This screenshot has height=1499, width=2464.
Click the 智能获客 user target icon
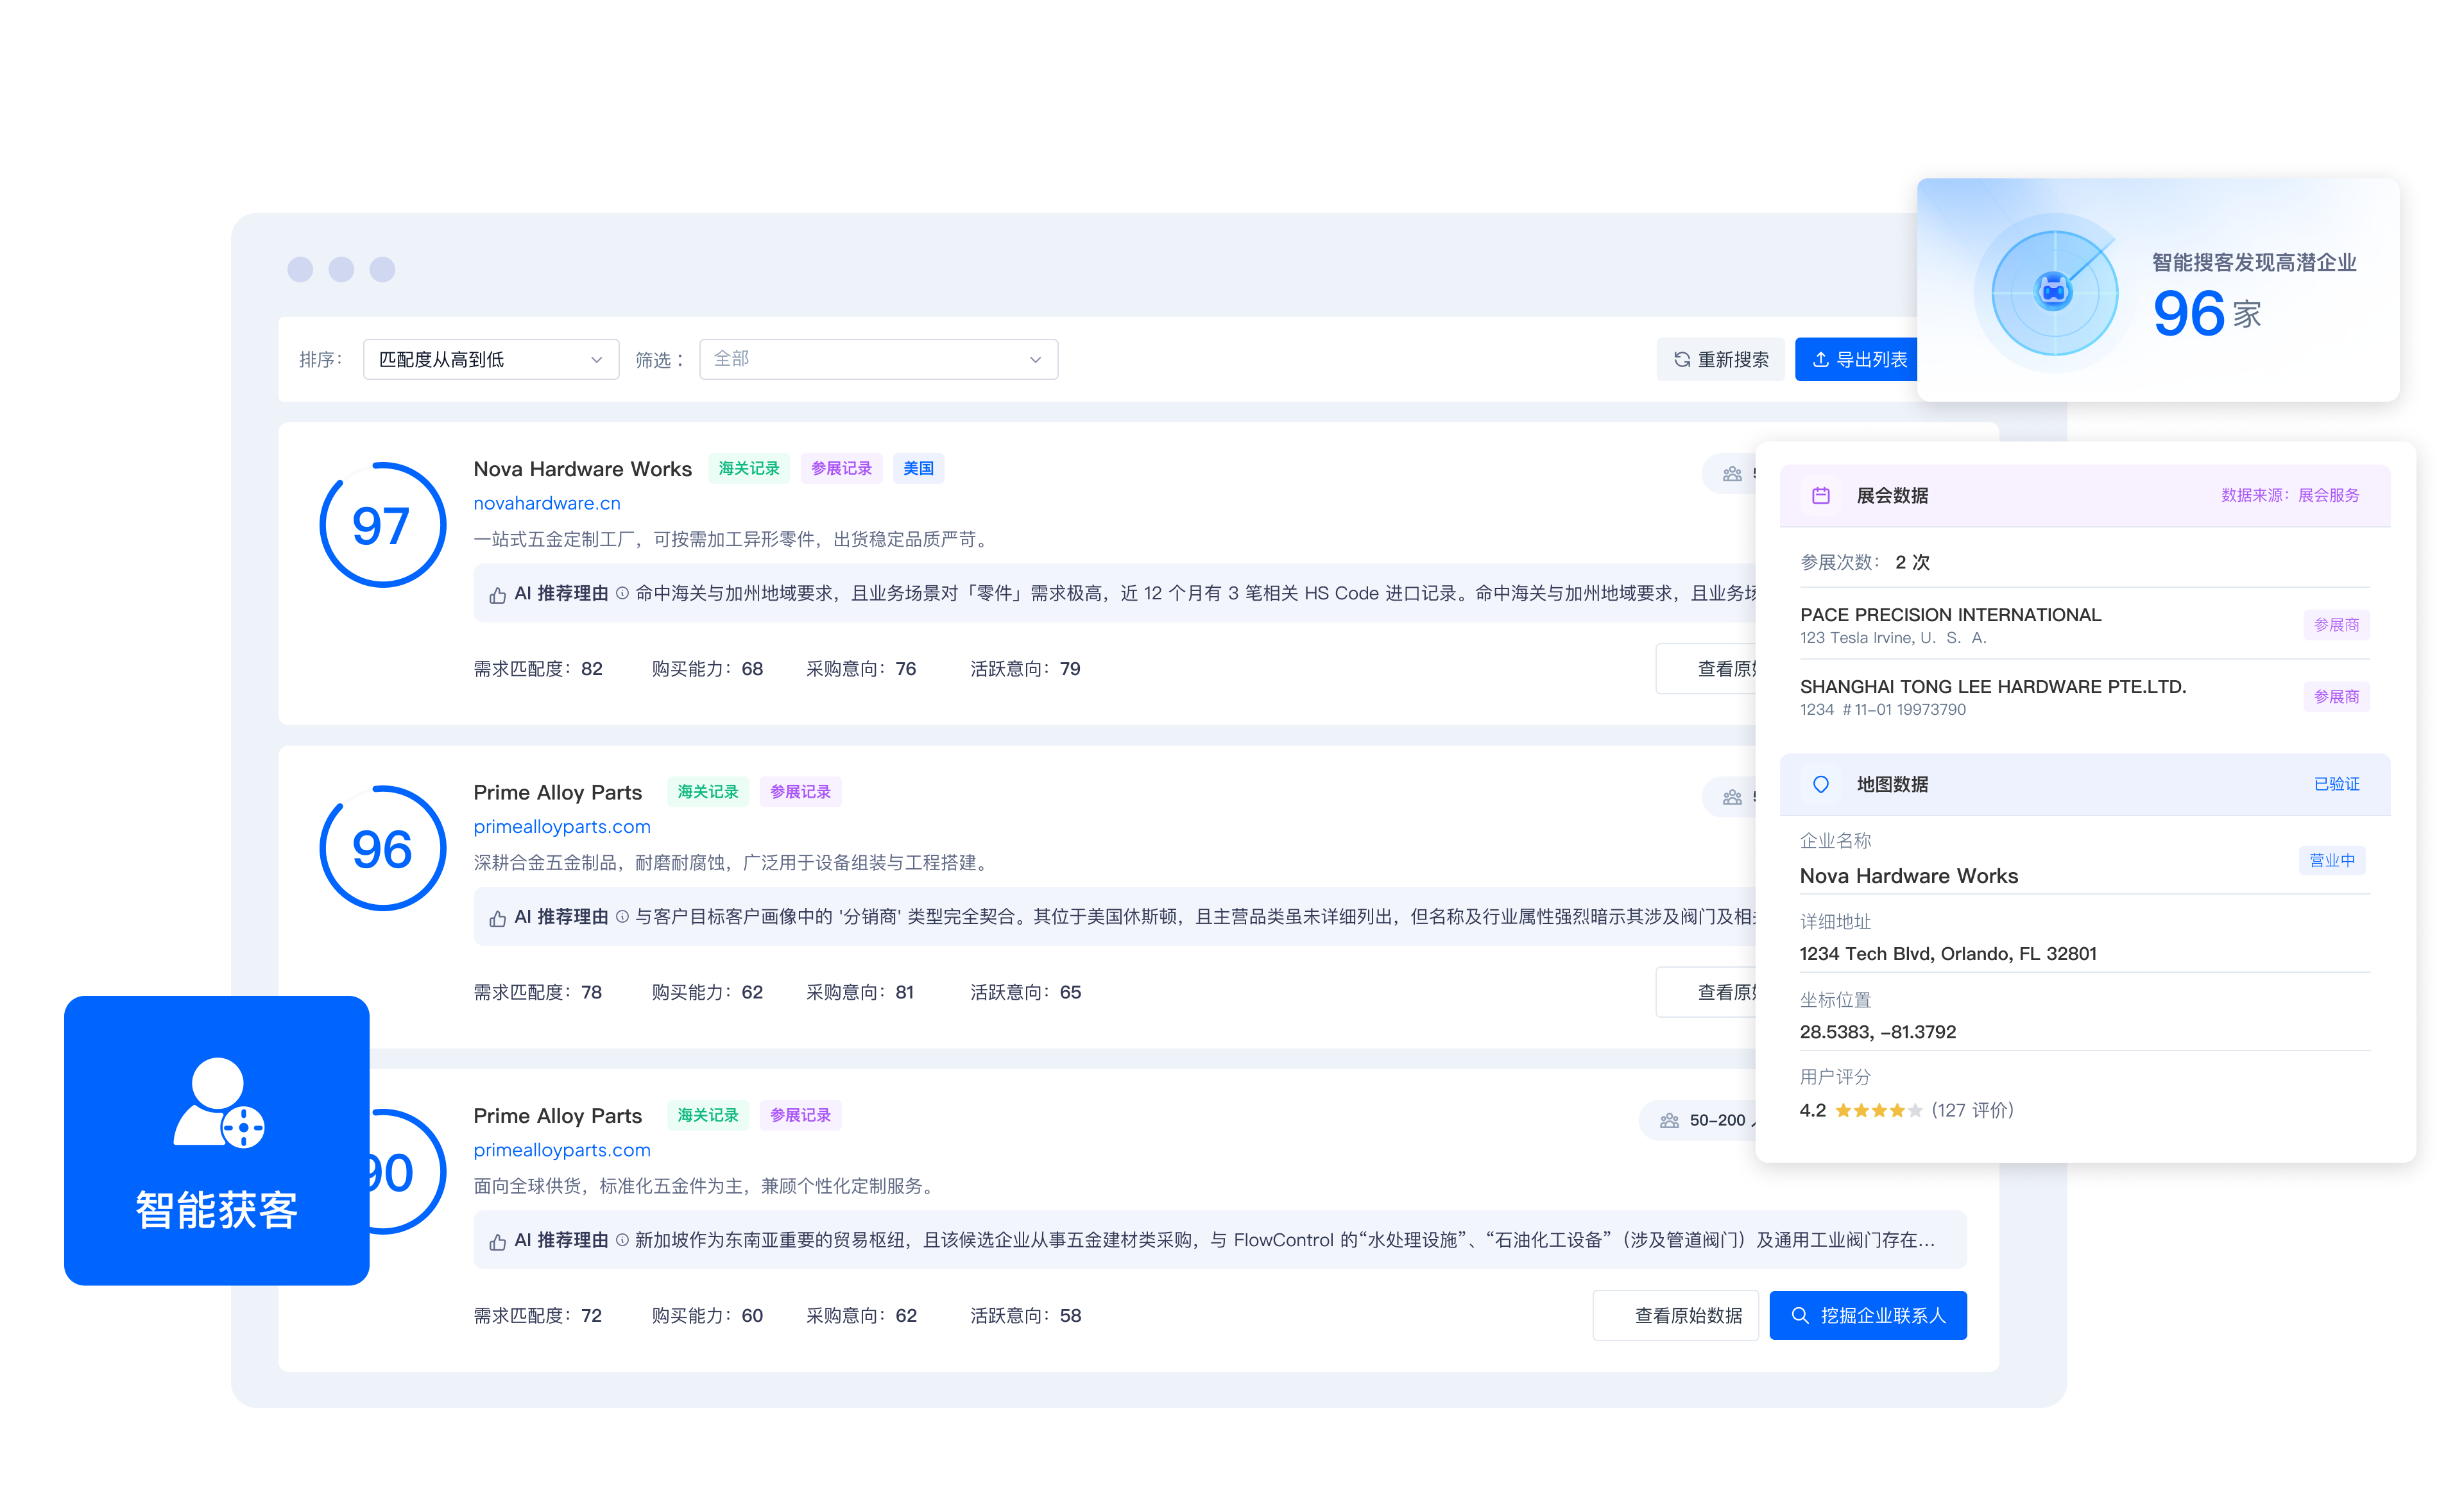coord(219,1102)
